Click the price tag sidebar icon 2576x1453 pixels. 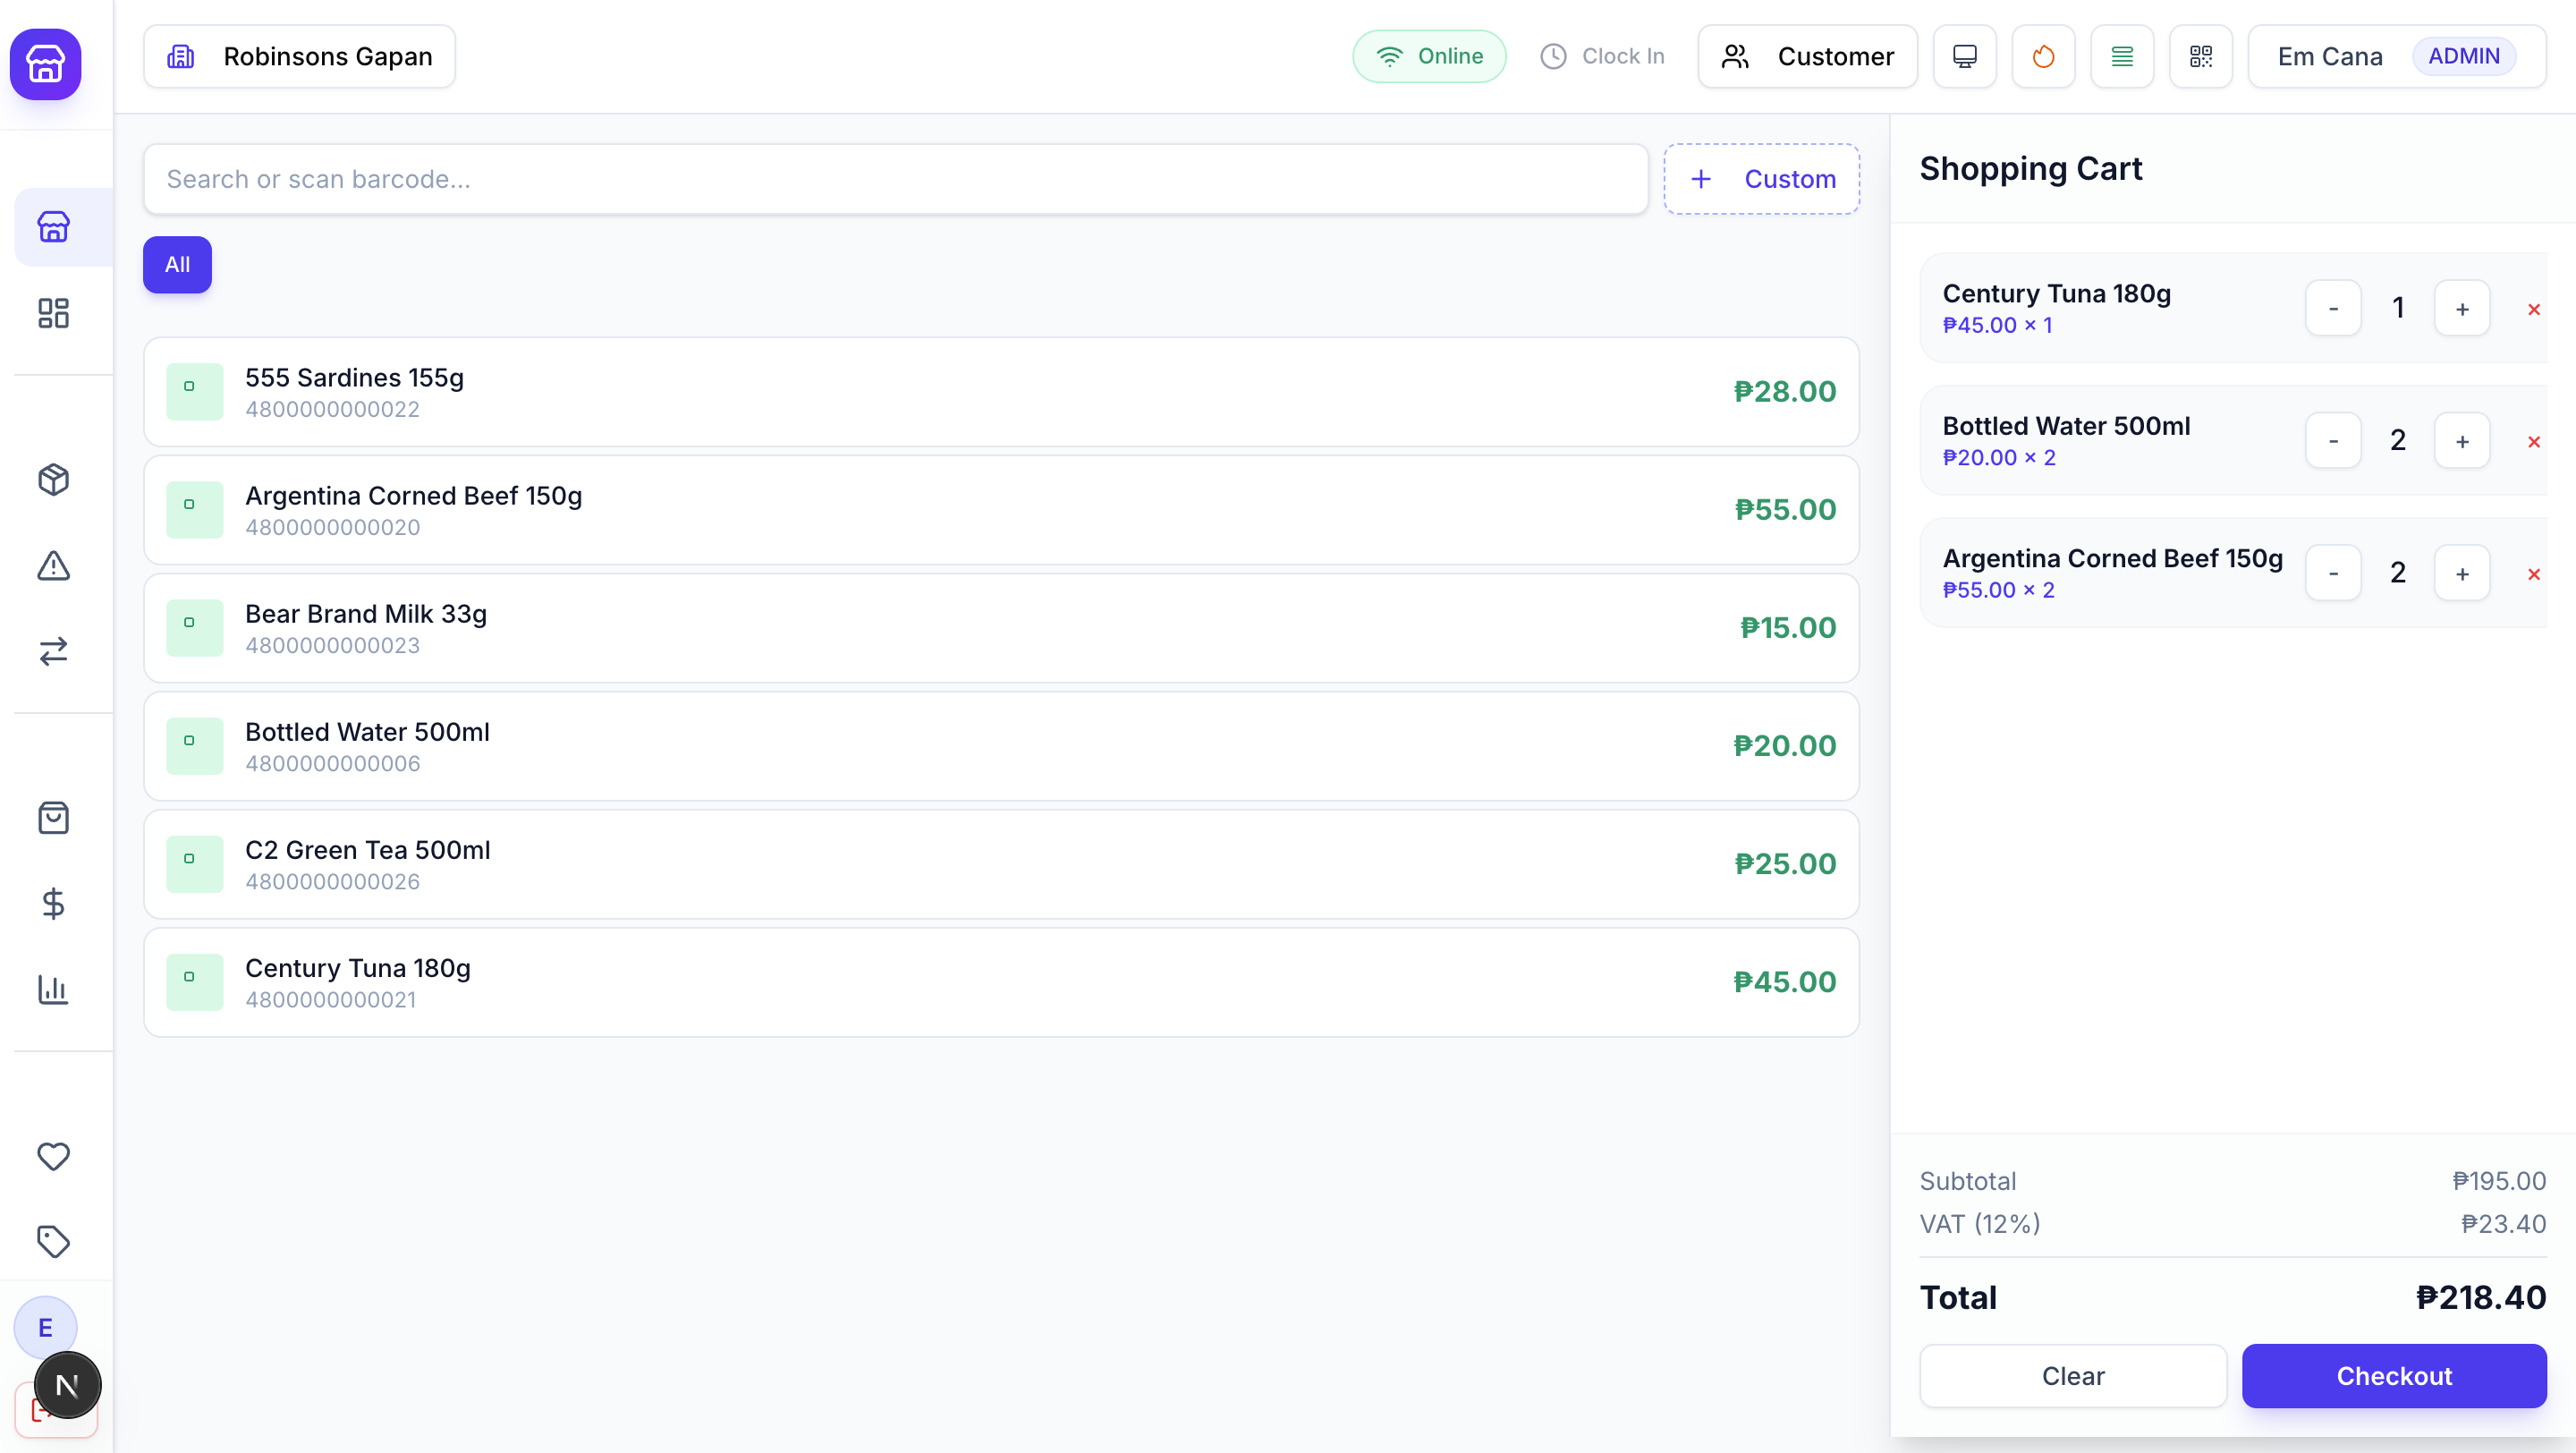point(53,1241)
